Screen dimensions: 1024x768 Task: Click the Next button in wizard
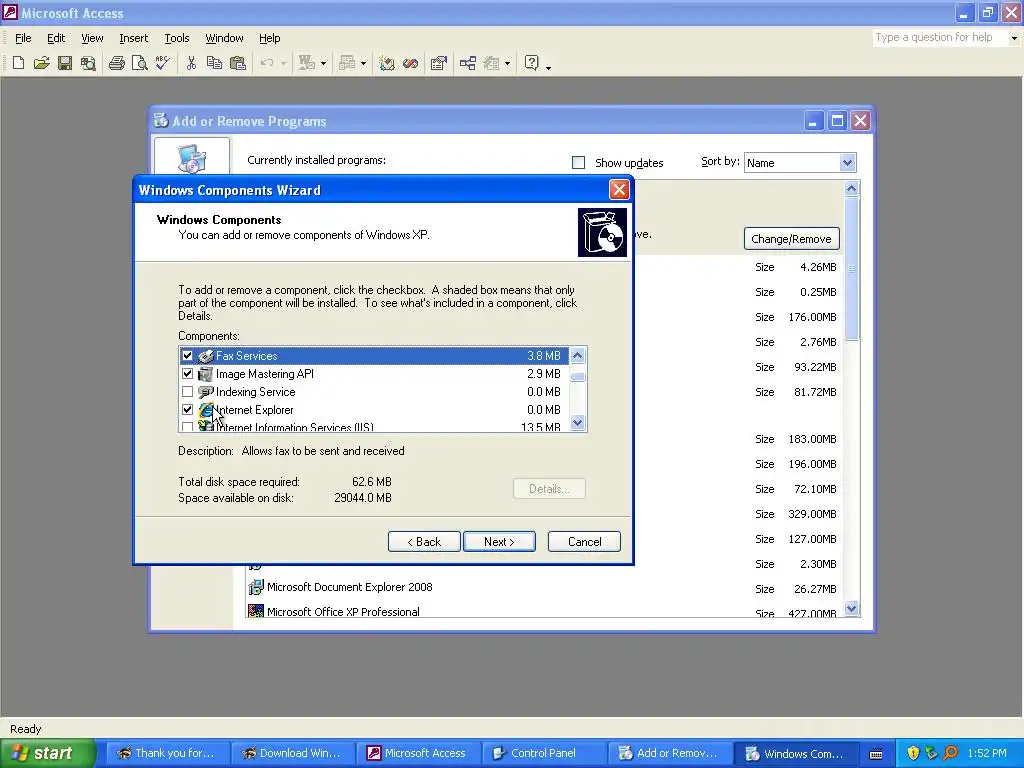click(499, 541)
